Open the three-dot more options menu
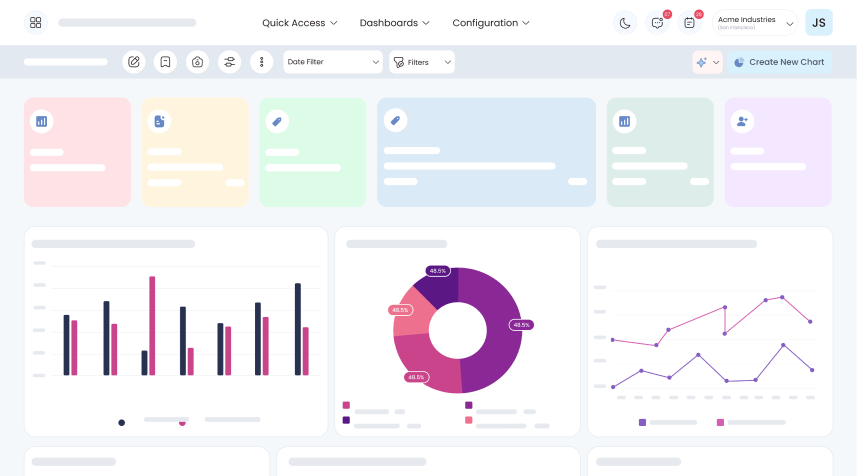857x476 pixels. (261, 62)
